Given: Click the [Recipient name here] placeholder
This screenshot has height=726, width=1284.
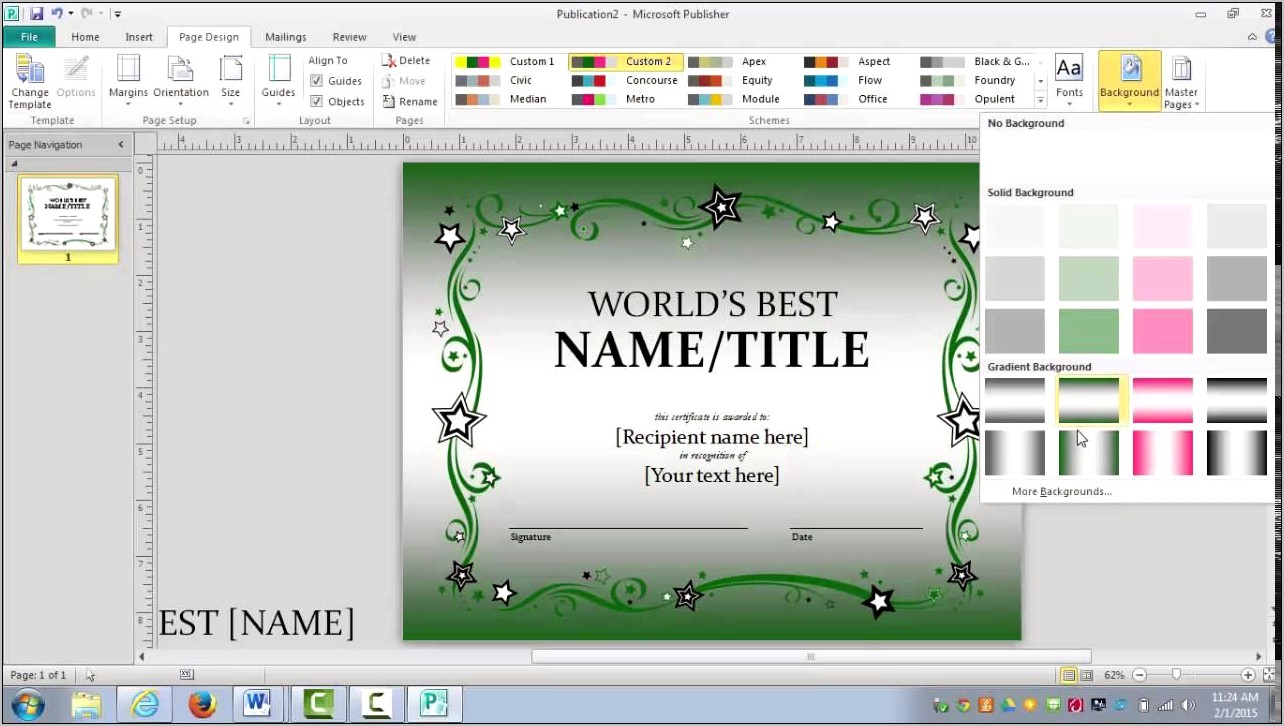Looking at the screenshot, I should (712, 437).
